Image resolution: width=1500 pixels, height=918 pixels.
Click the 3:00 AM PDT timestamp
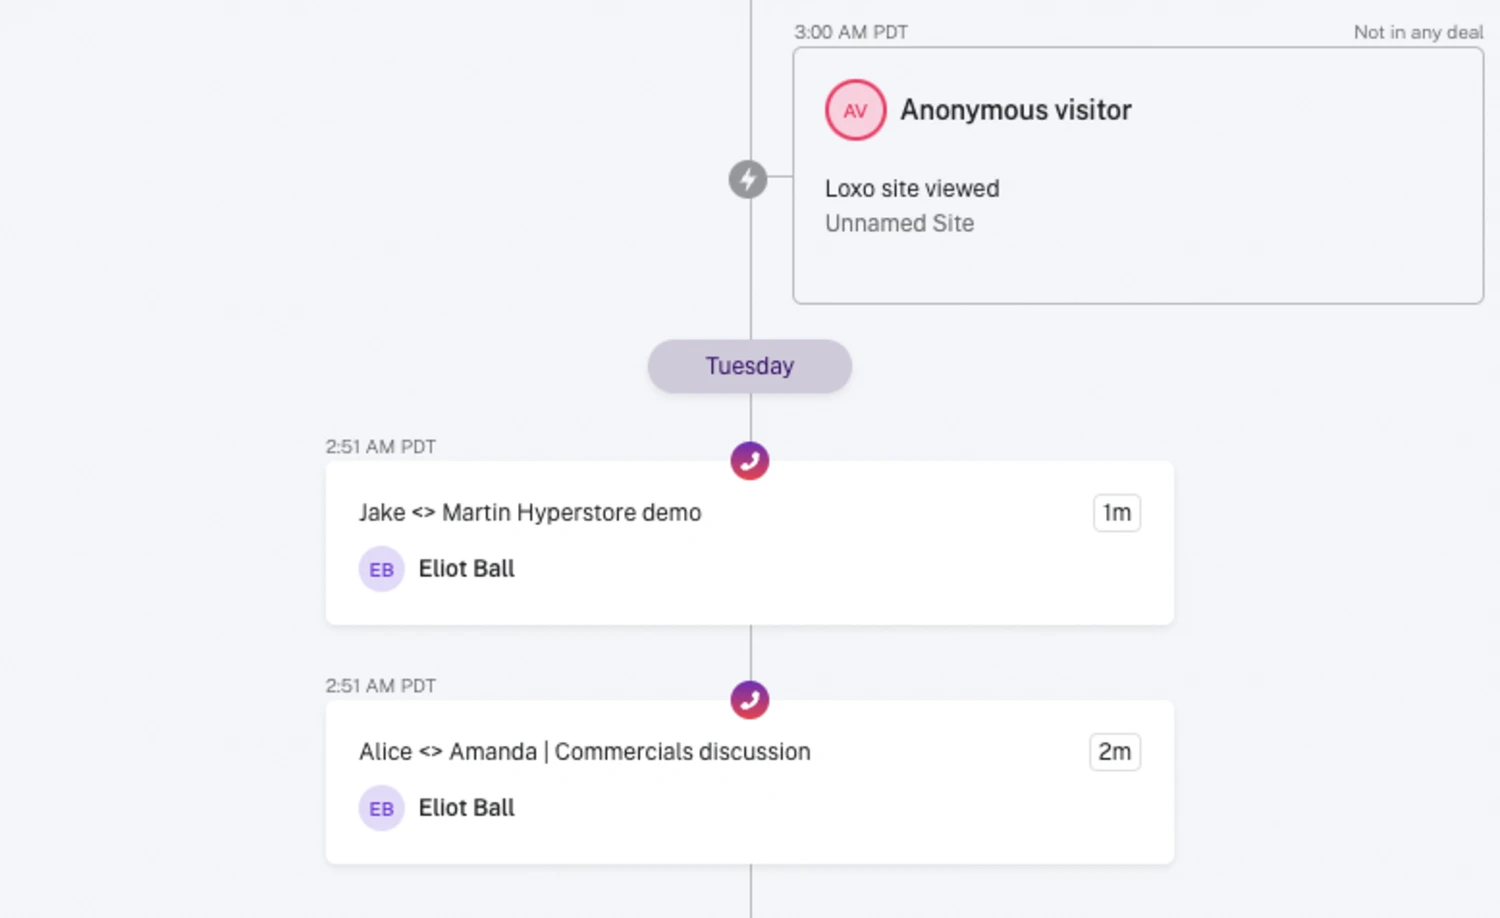[x=851, y=32]
